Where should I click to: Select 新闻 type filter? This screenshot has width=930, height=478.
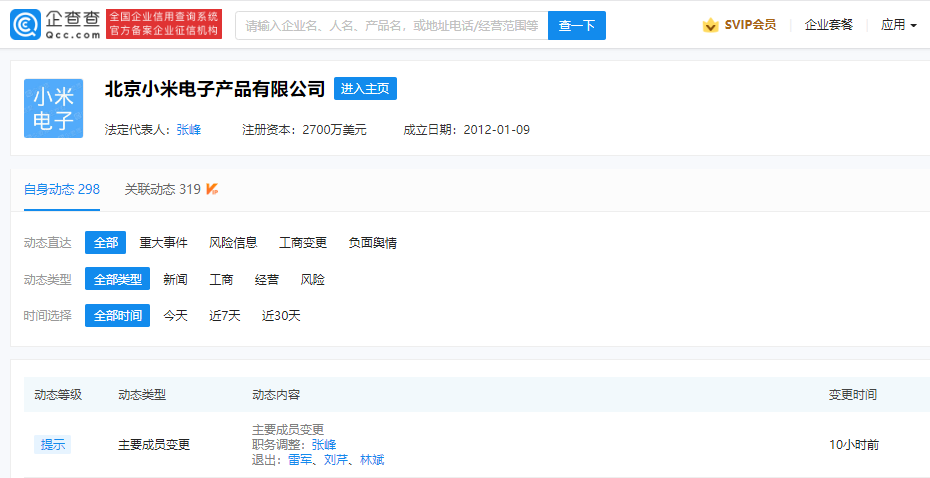coord(176,279)
